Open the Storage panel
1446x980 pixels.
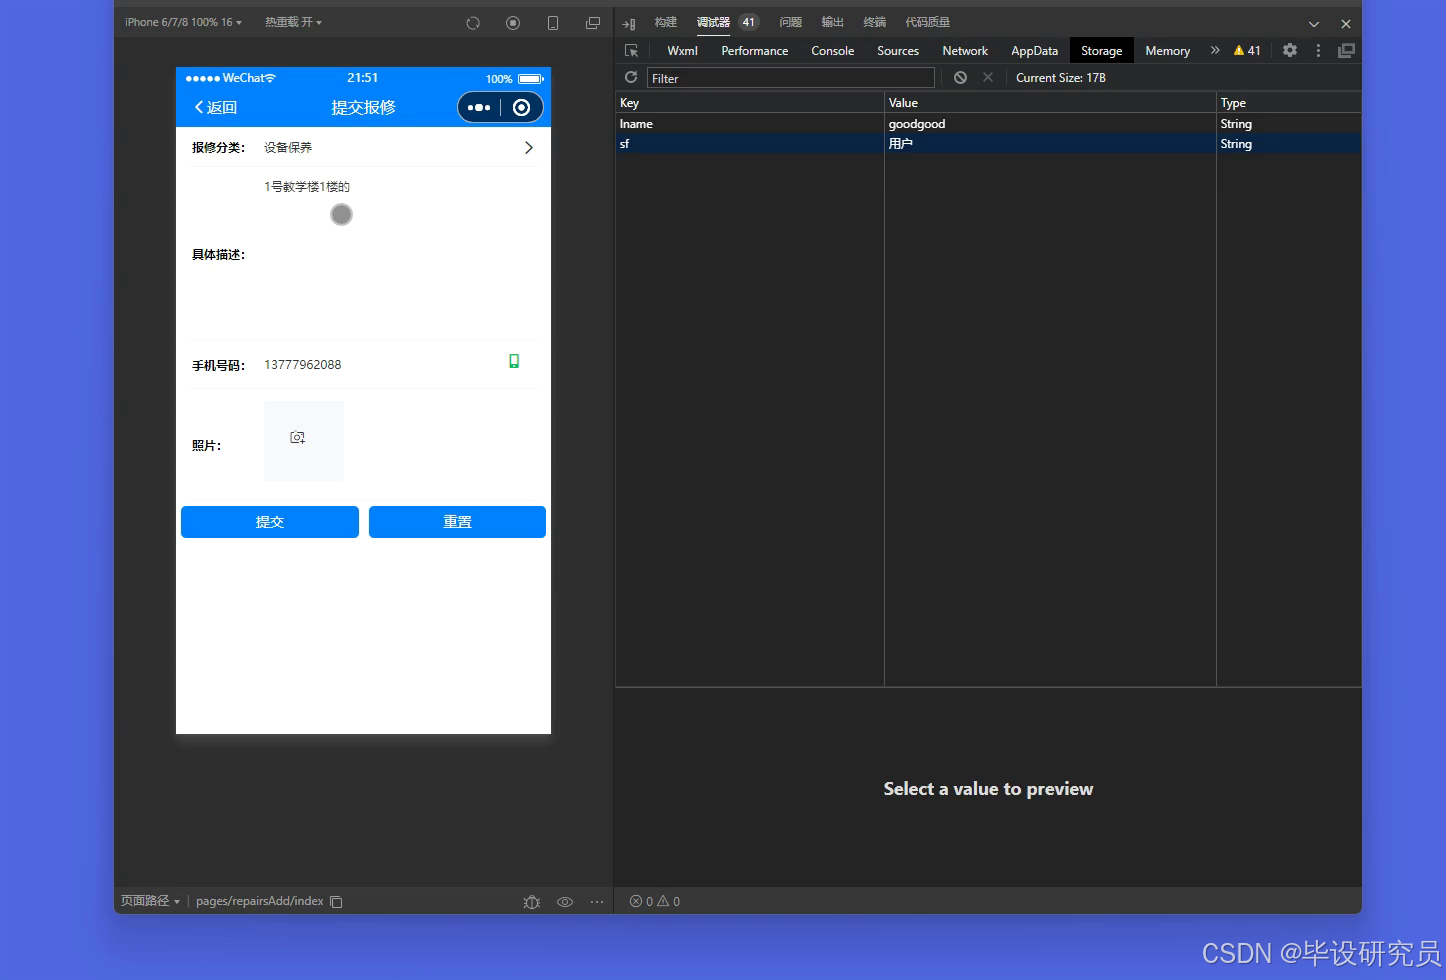(1102, 50)
